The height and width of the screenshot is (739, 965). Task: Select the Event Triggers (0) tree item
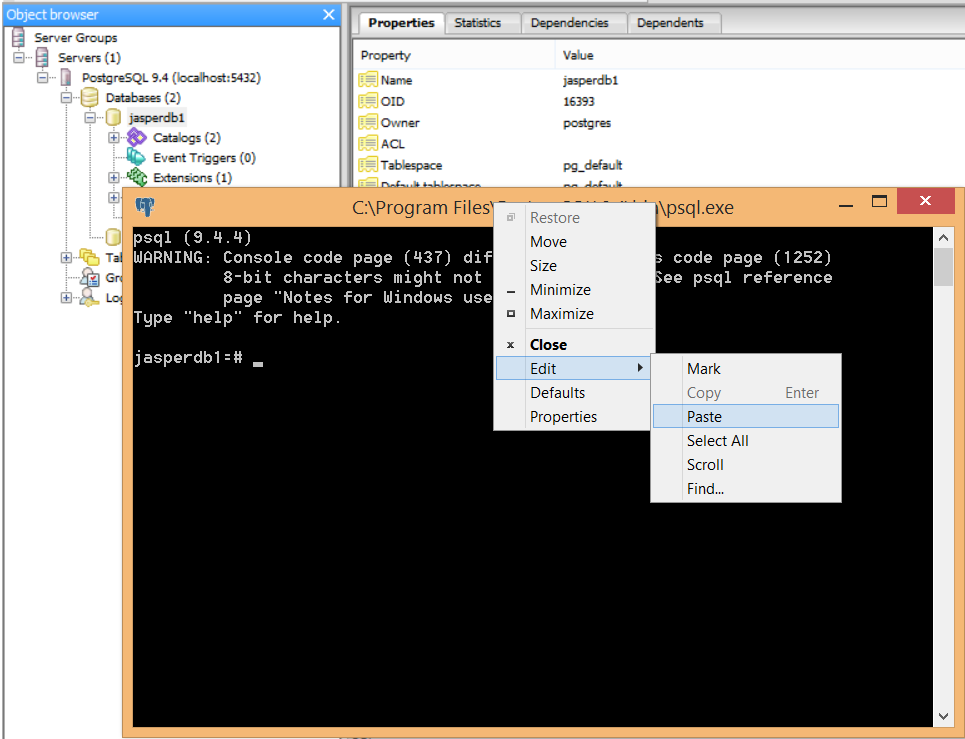204,158
